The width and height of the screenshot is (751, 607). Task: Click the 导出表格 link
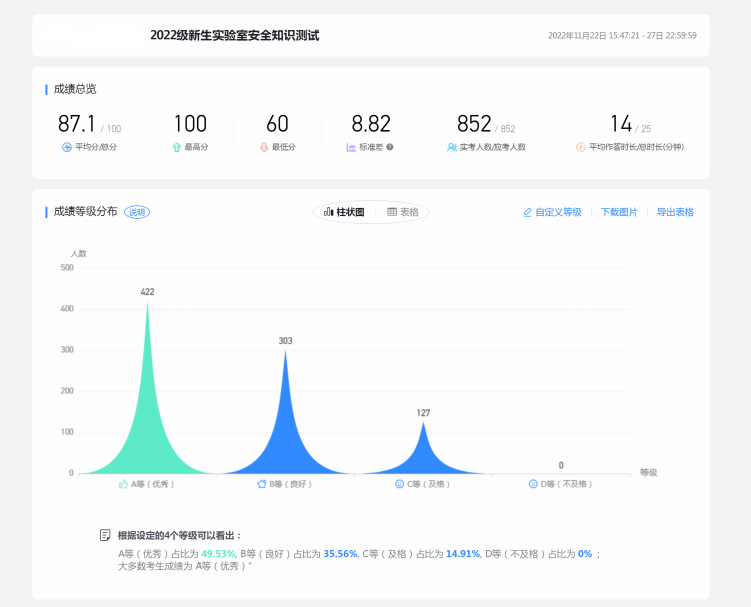point(675,212)
